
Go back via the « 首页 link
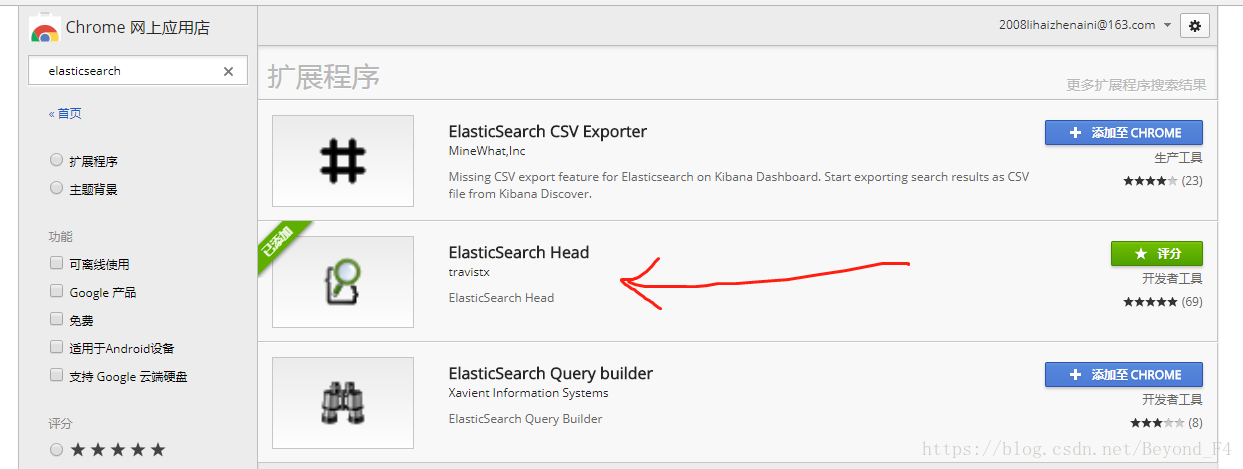[x=65, y=114]
